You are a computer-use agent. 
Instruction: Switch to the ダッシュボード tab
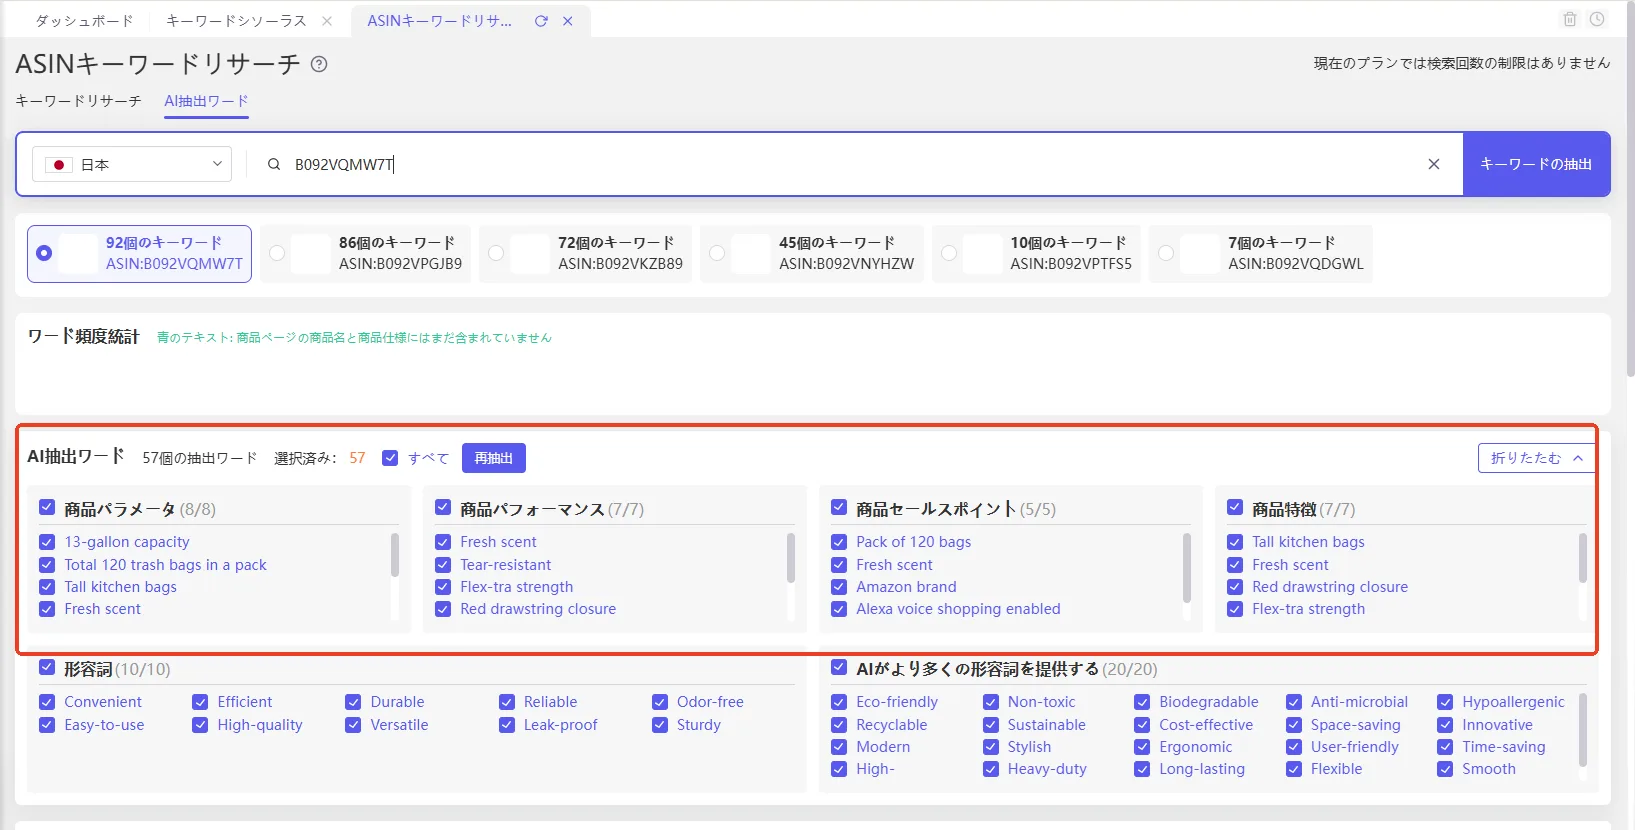[84, 21]
